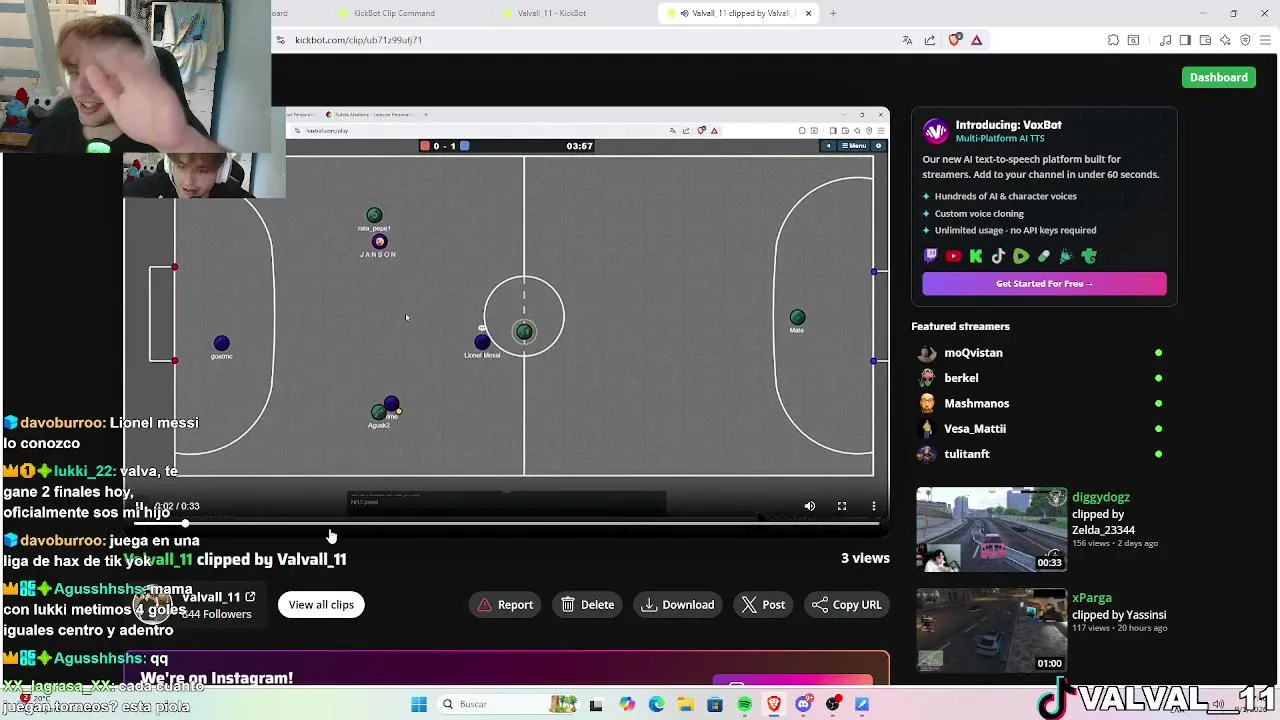
Task: Toggle the browser sidebar panel
Action: click(1185, 40)
